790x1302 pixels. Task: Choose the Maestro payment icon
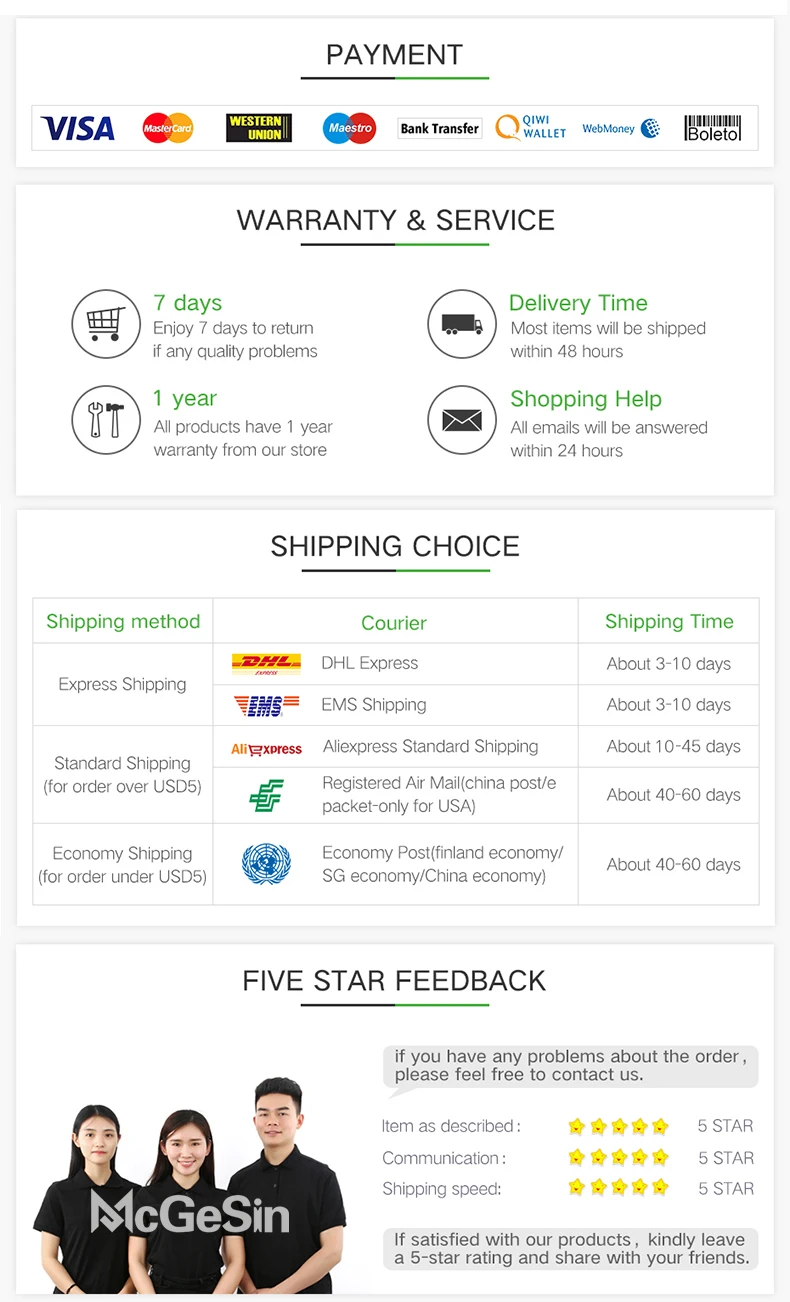point(349,128)
